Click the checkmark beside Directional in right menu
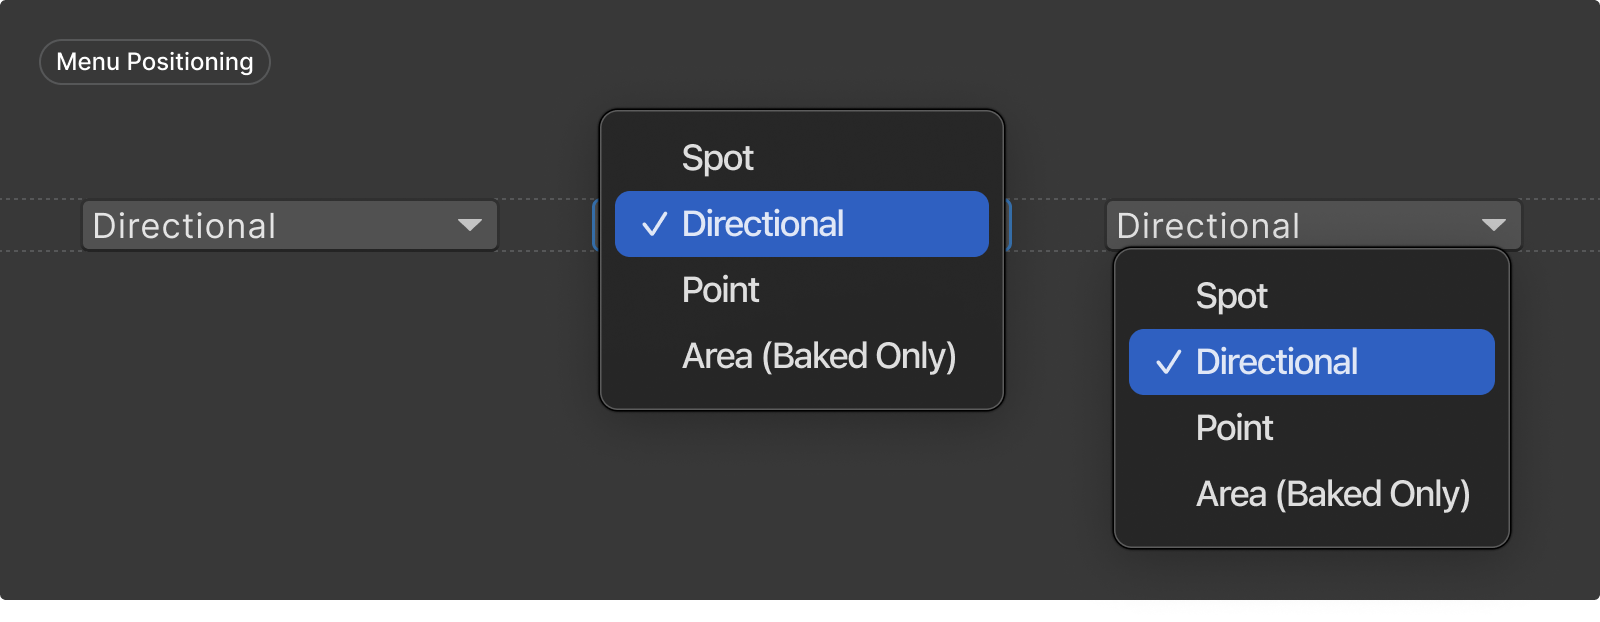Screen dimensions: 1600x622 coord(1167,362)
